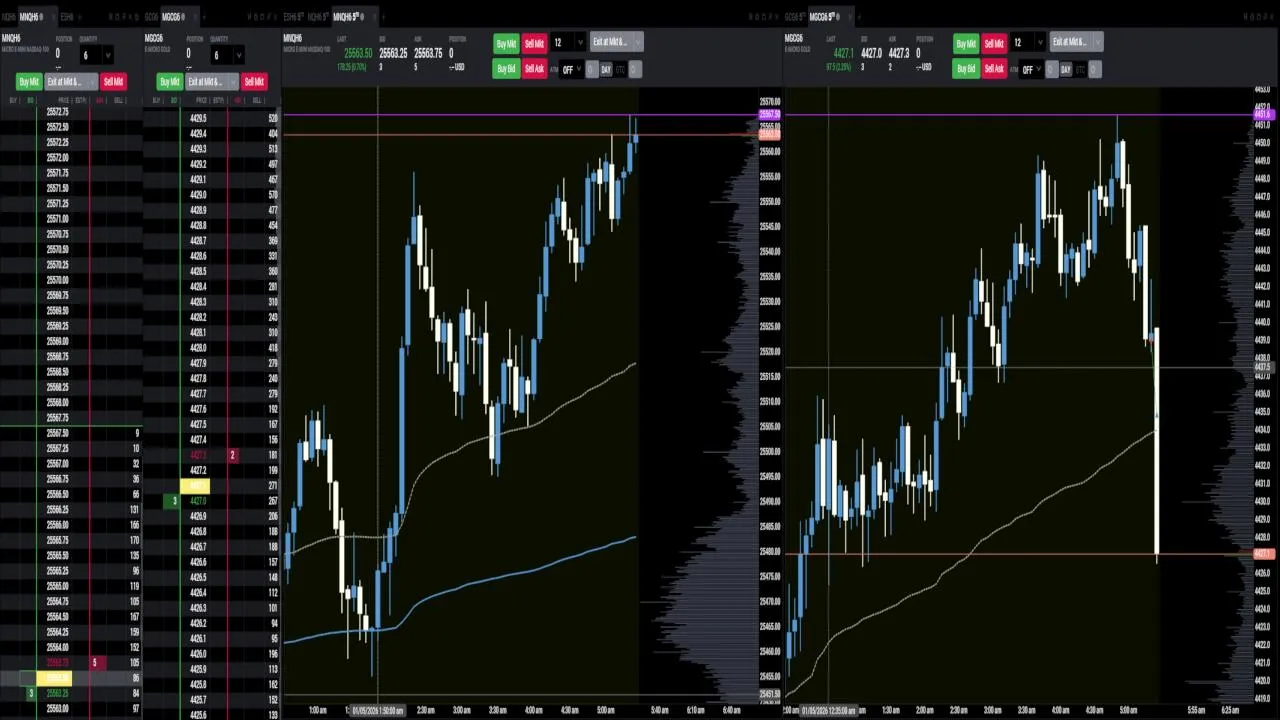Image resolution: width=1280 pixels, height=720 pixels.
Task: Click red 4427.1 price marker on MGCG6 axis
Action: tap(1264, 553)
